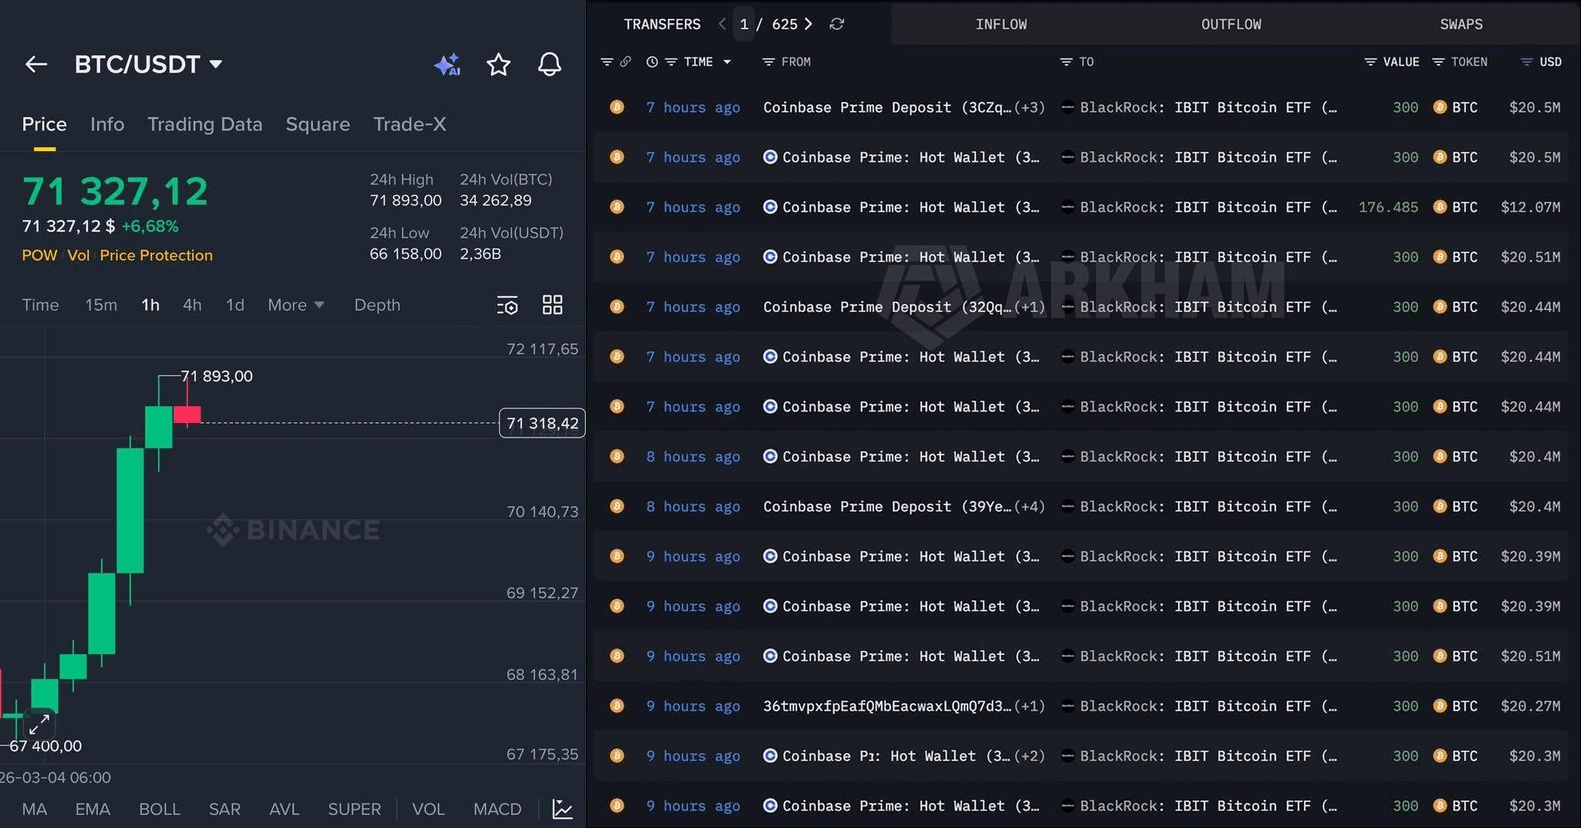Open the chart grid layout icon
Viewport: 1581px width, 828px height.
(552, 305)
